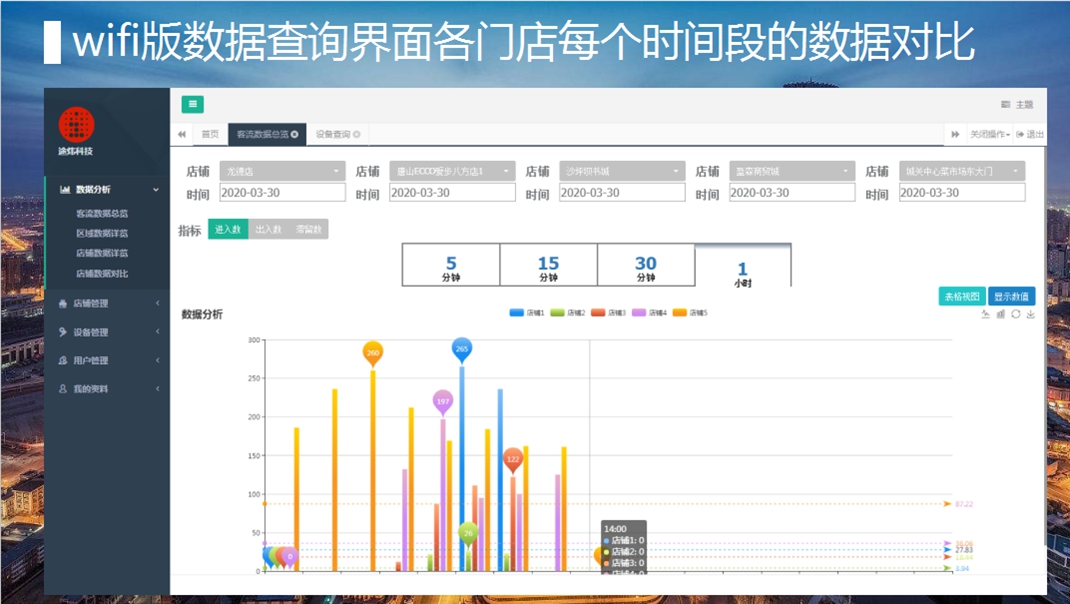This screenshot has height=604, width=1070.
Task: Expand the 设备管理 sidebar section
Action: (x=157, y=332)
